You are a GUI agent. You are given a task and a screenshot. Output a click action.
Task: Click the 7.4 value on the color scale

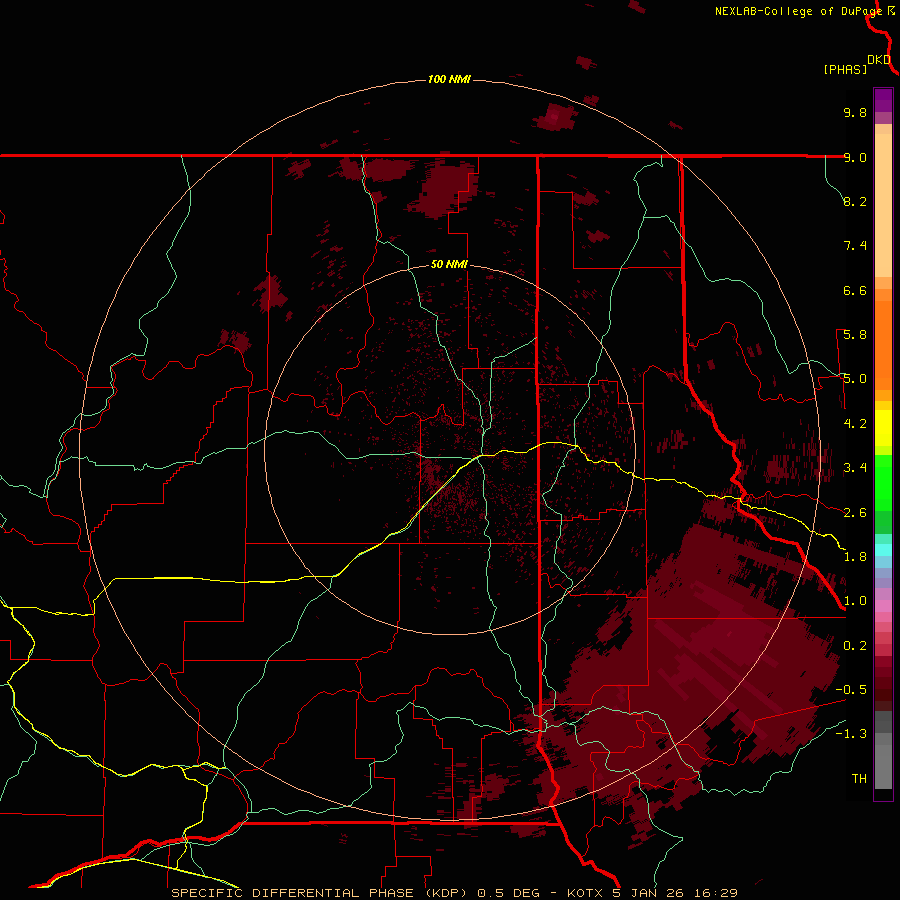[x=855, y=246]
